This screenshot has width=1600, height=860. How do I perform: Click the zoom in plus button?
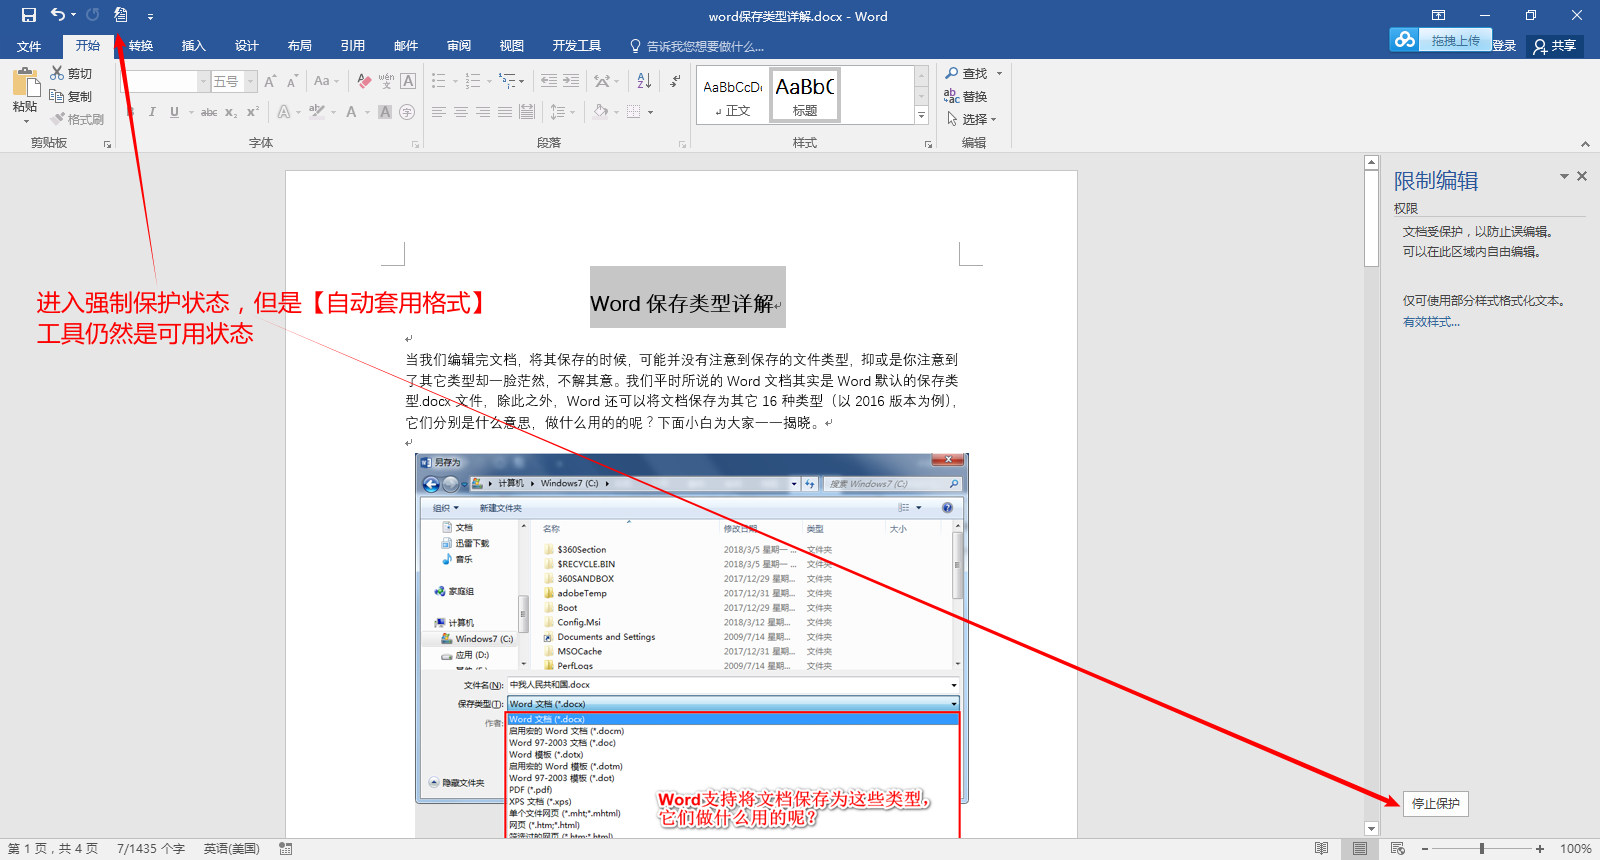1540,849
